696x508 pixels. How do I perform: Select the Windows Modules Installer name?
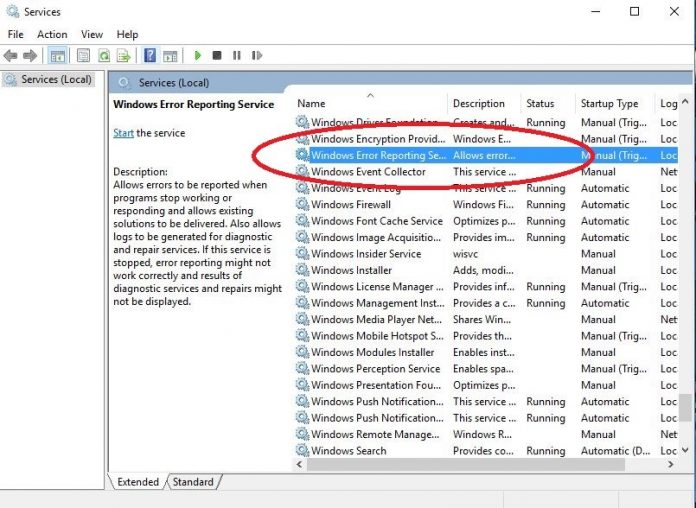[x=372, y=353]
